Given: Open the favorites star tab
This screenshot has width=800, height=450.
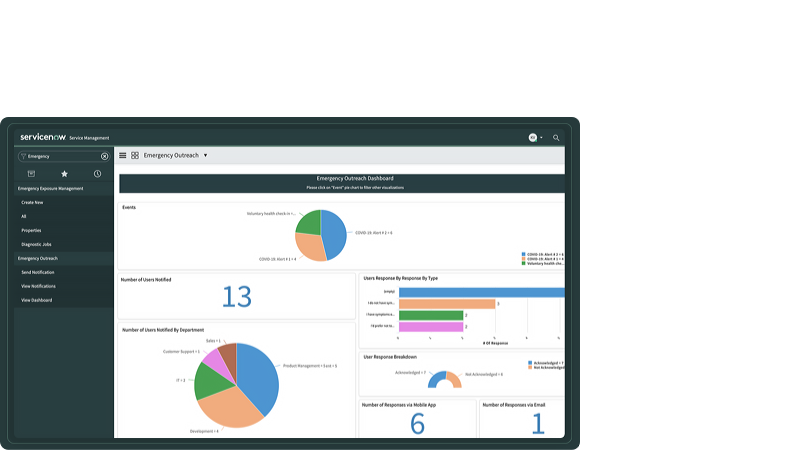Looking at the screenshot, I should point(64,174).
